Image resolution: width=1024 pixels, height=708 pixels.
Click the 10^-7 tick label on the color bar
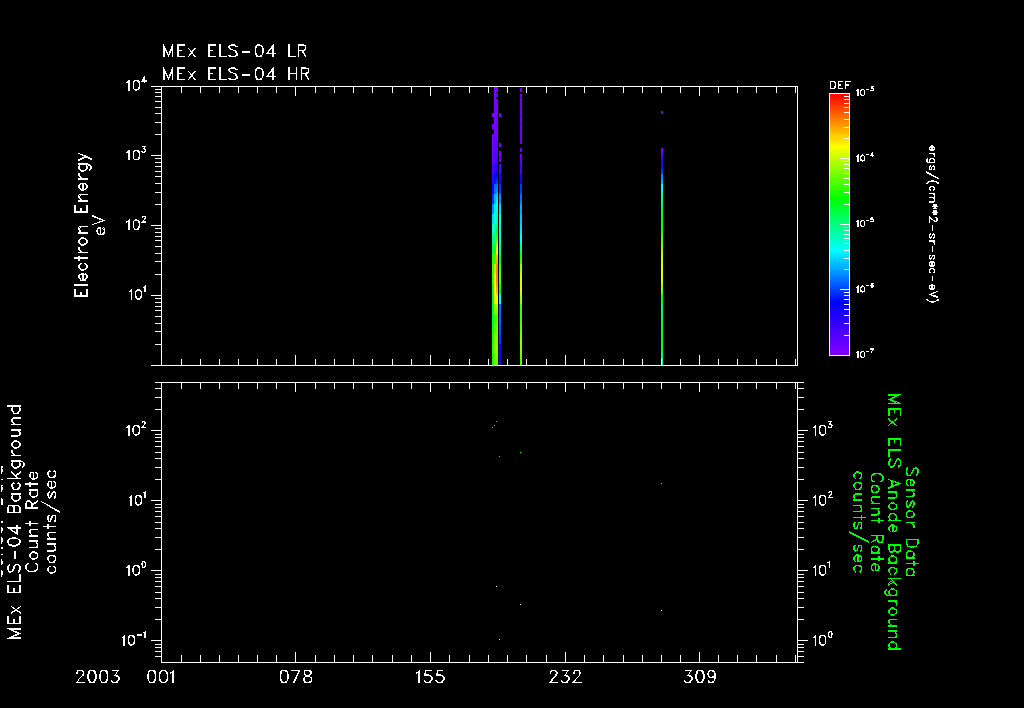(x=865, y=354)
